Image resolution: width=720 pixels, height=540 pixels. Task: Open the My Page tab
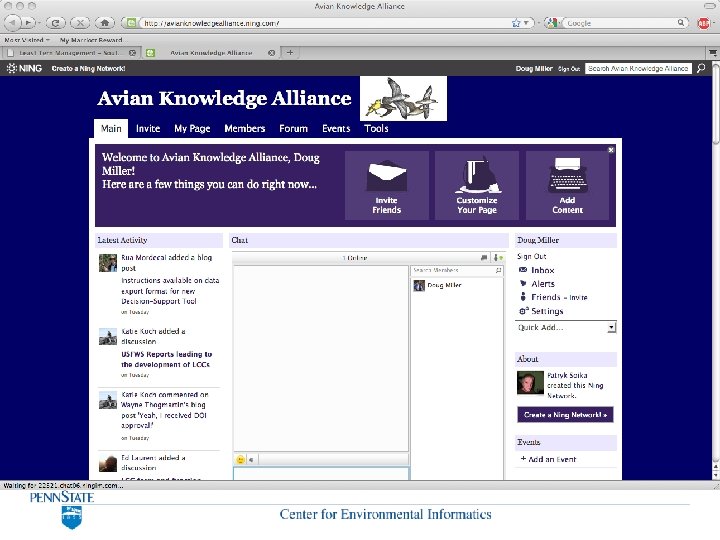point(192,129)
